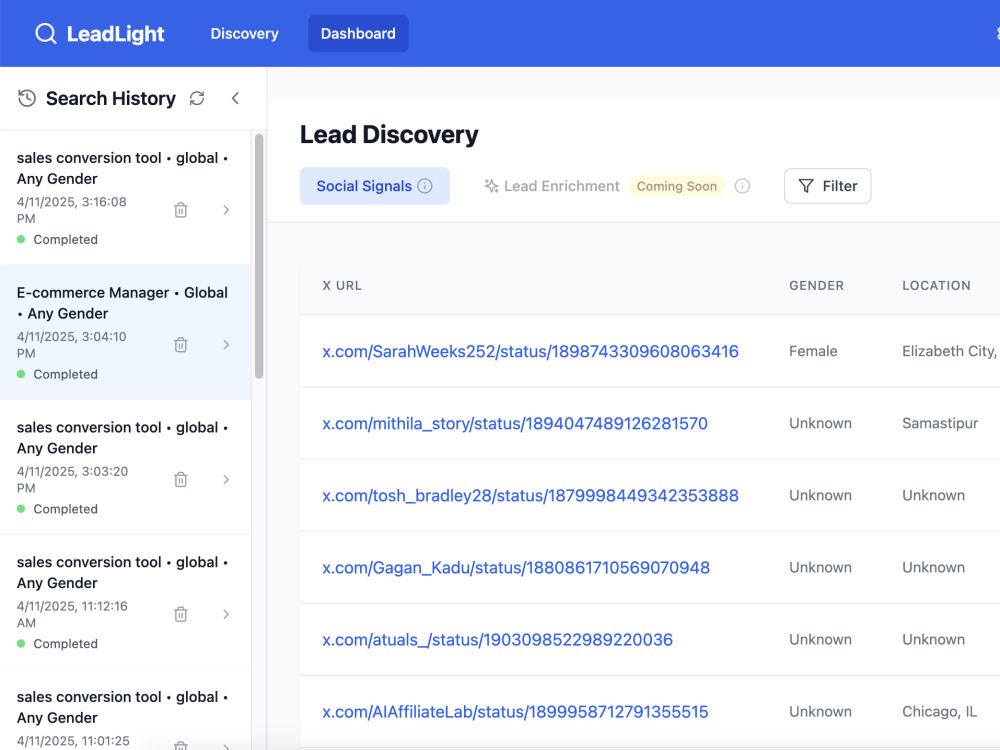Show info icon next to Coming Soon

pyautogui.click(x=742, y=186)
